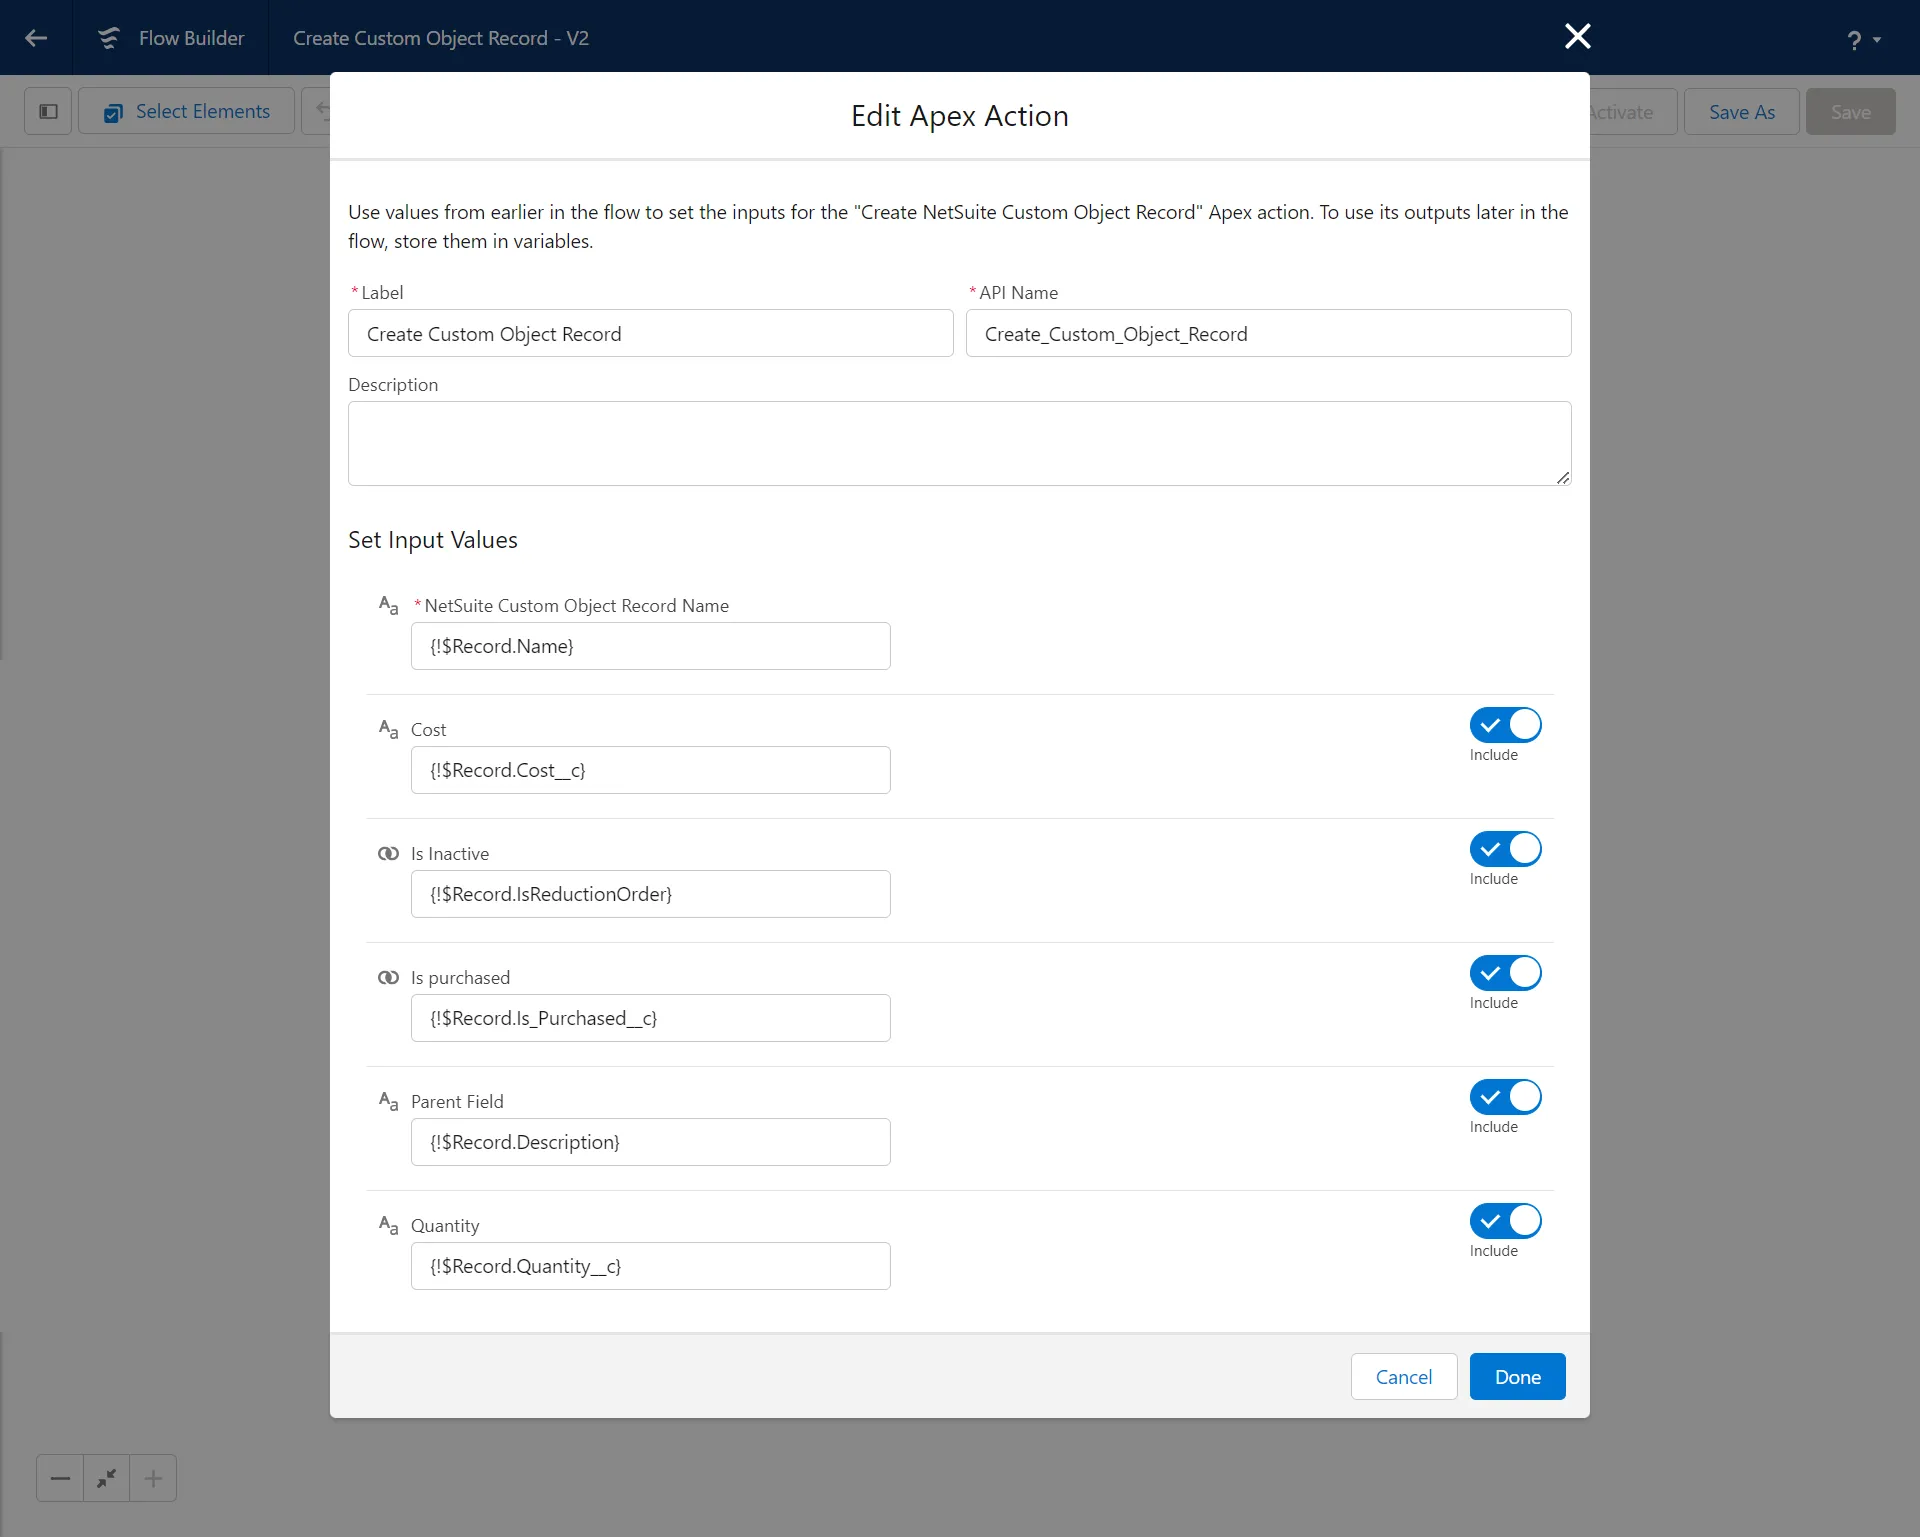The height and width of the screenshot is (1537, 1920).
Task: Click the text type icon beside Parent Field
Action: 389,1101
